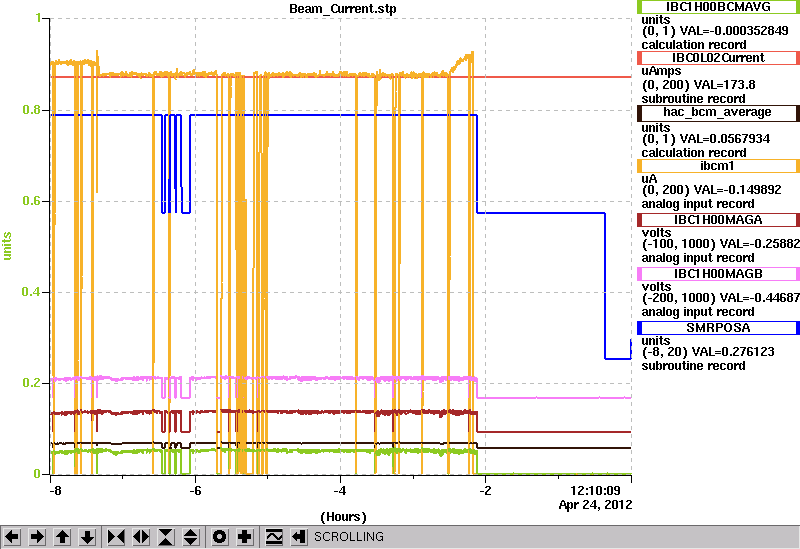Zoom in on the time axis (inward triangles icon)

coord(116,537)
